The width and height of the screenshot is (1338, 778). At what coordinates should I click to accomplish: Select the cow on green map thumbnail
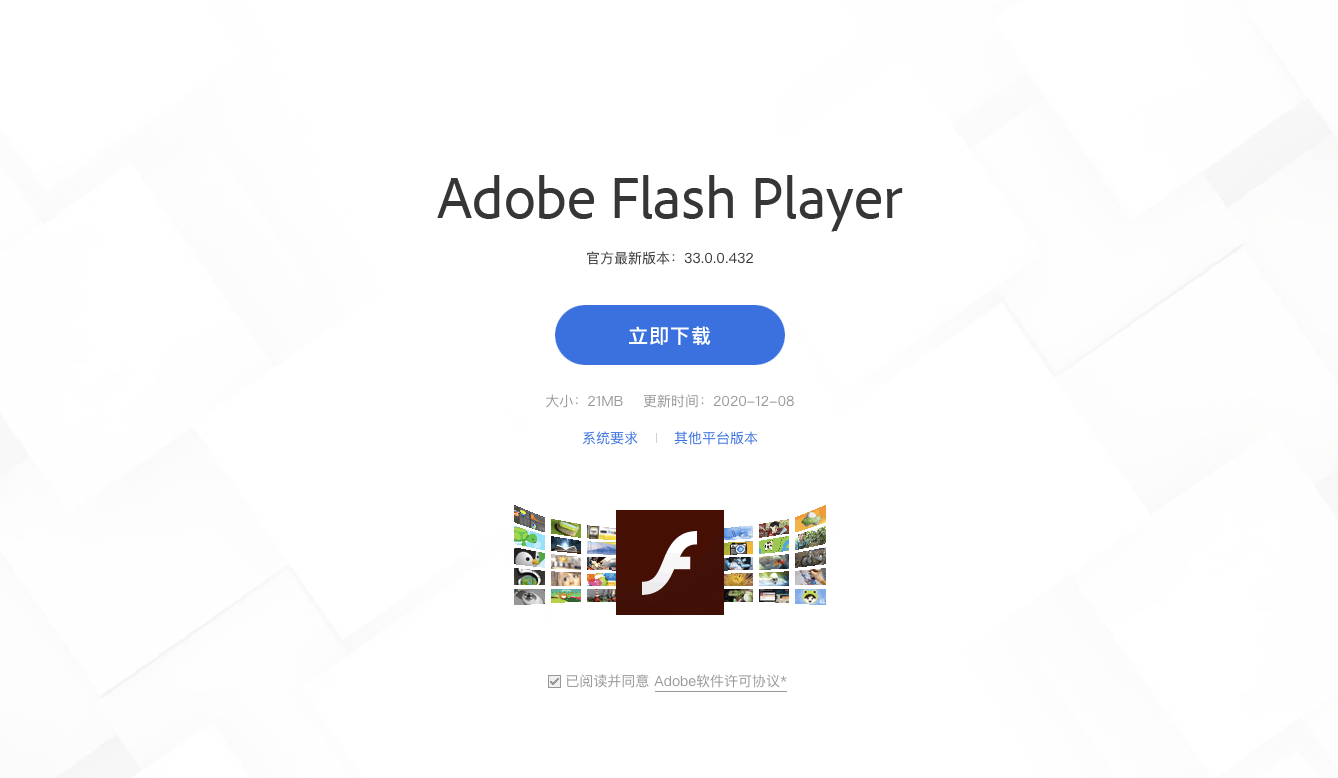774,545
